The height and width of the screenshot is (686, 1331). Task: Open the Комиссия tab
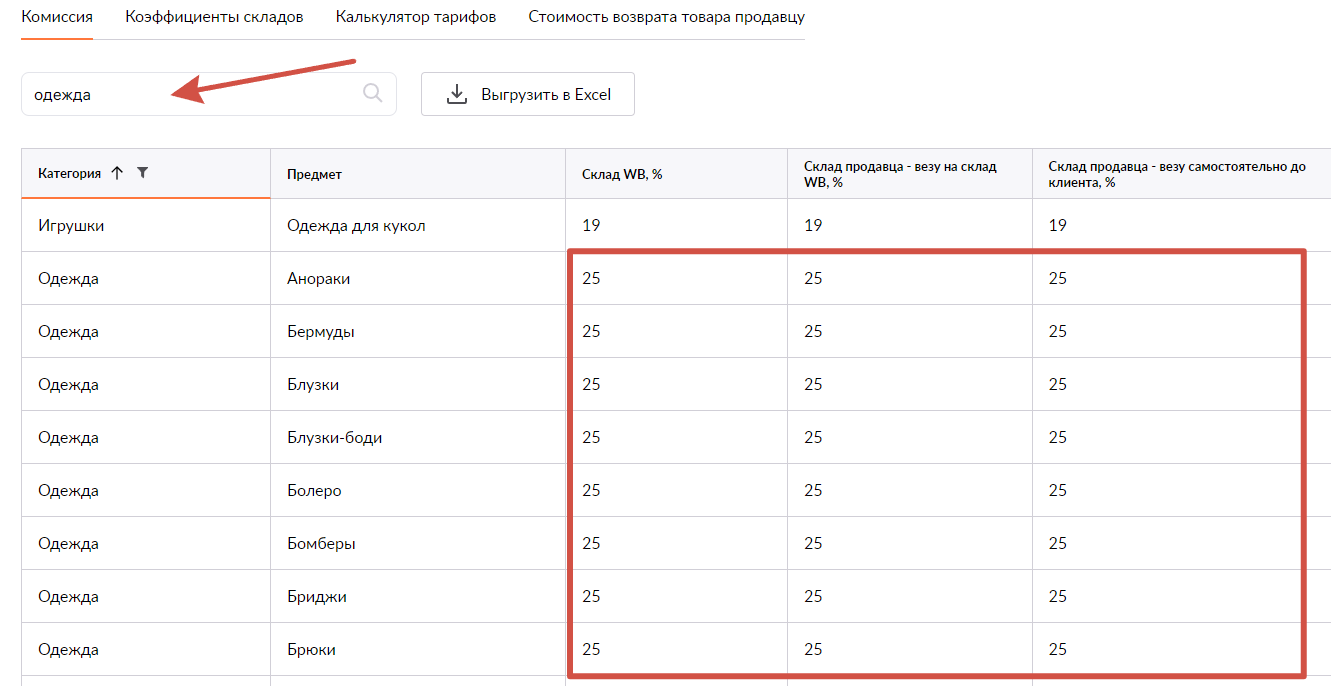point(57,17)
